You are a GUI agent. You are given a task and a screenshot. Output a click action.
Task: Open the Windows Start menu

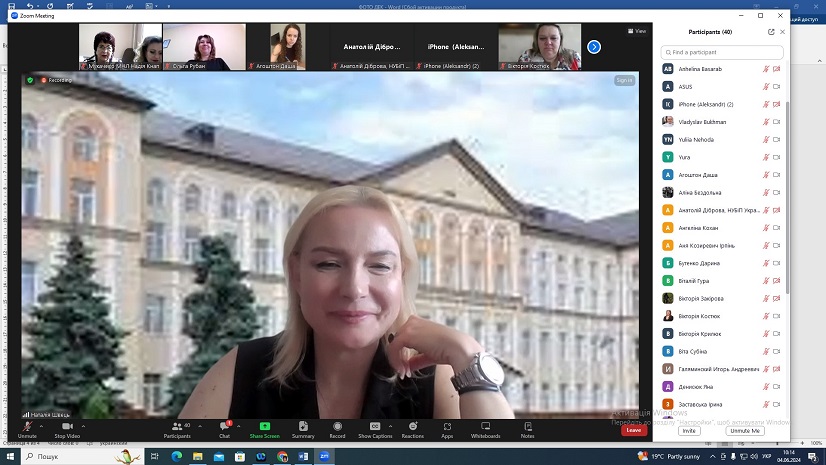11,456
